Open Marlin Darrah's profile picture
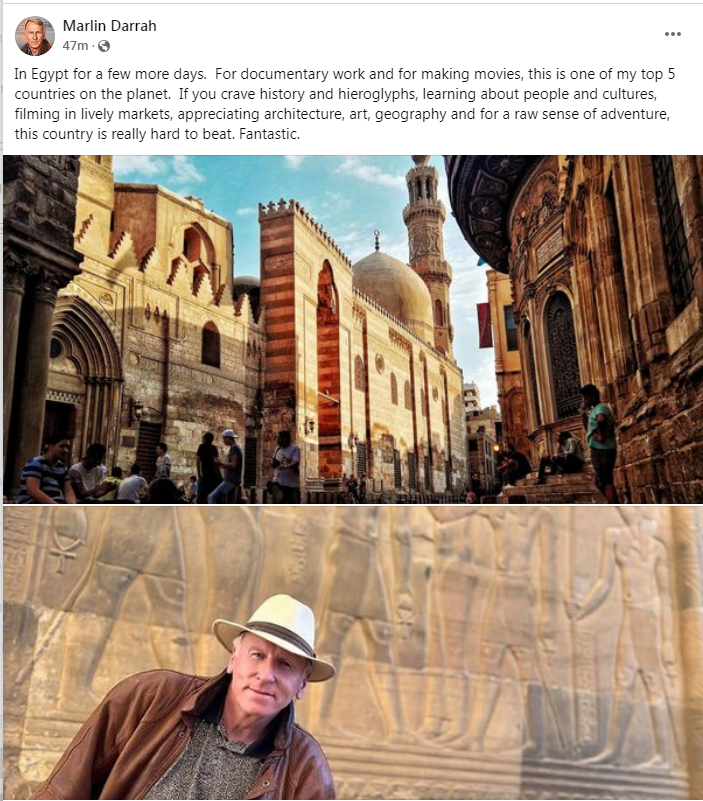 [35, 36]
